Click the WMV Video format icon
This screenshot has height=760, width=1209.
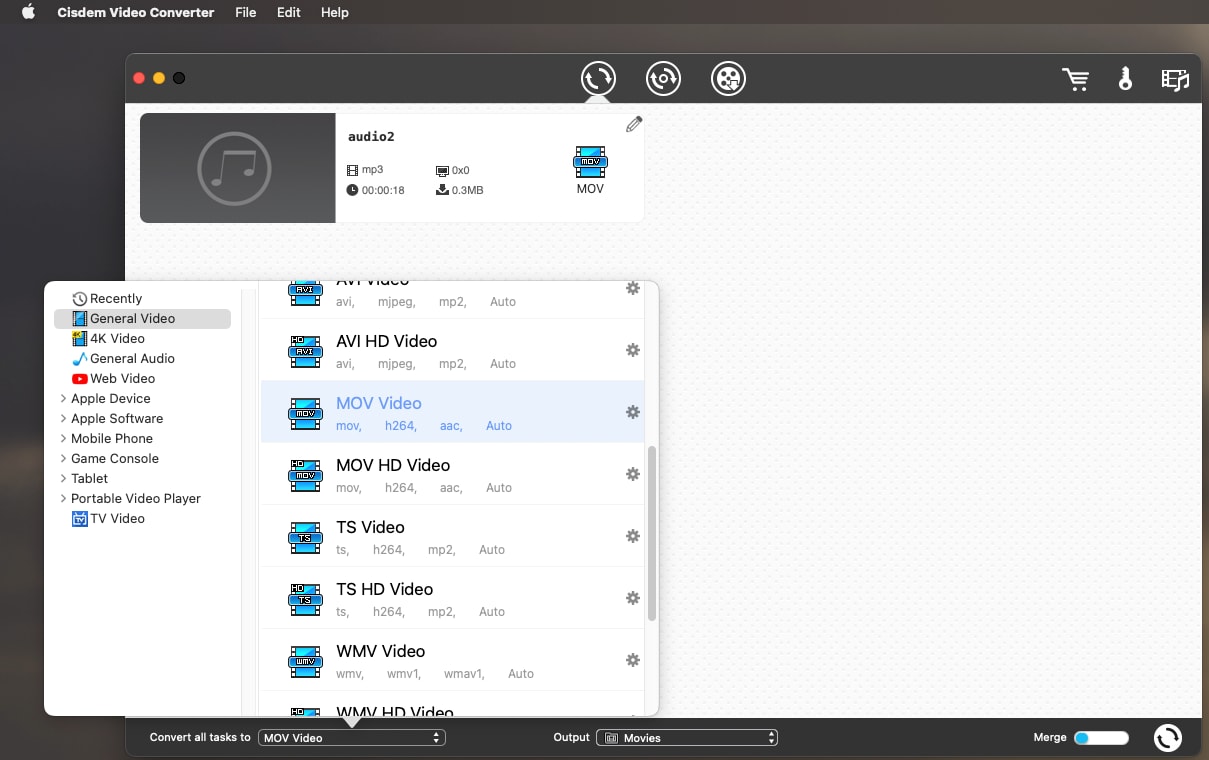[x=305, y=661]
